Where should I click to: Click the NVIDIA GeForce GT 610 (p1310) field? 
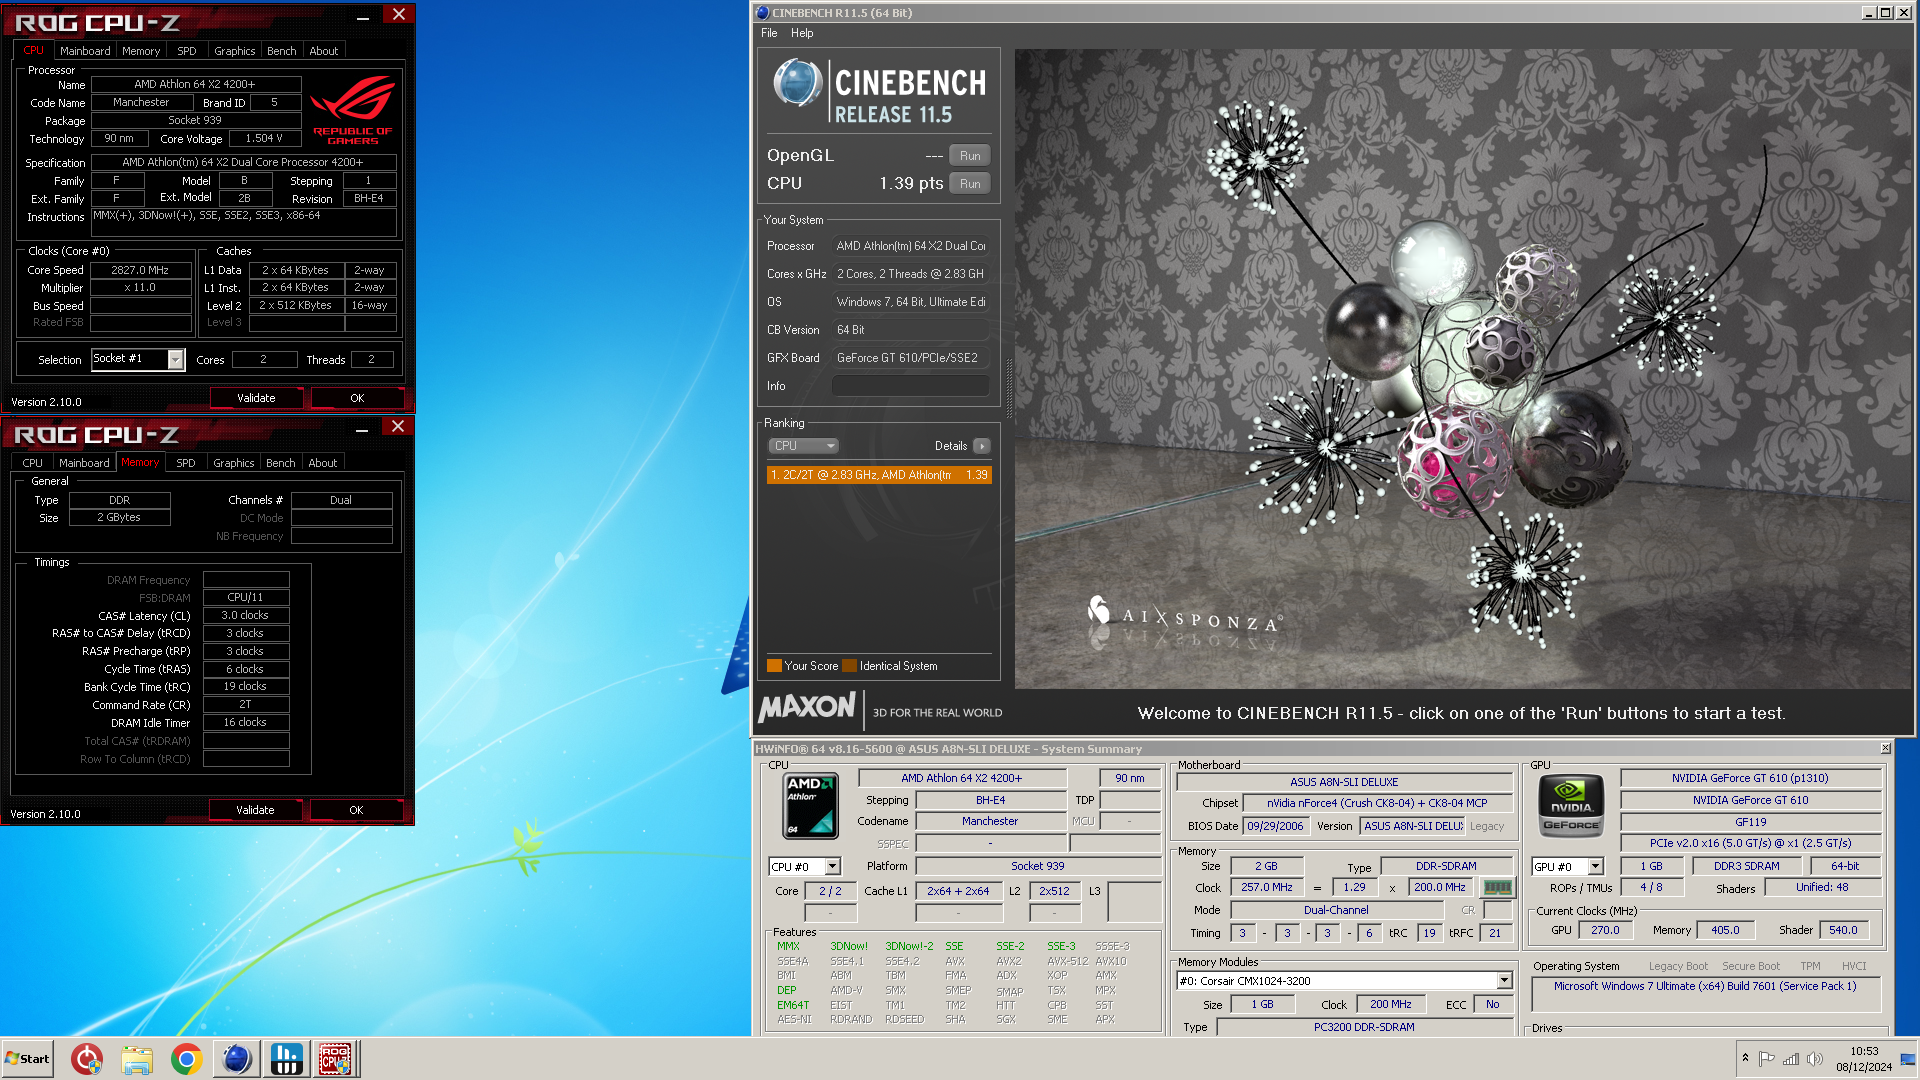1750,778
